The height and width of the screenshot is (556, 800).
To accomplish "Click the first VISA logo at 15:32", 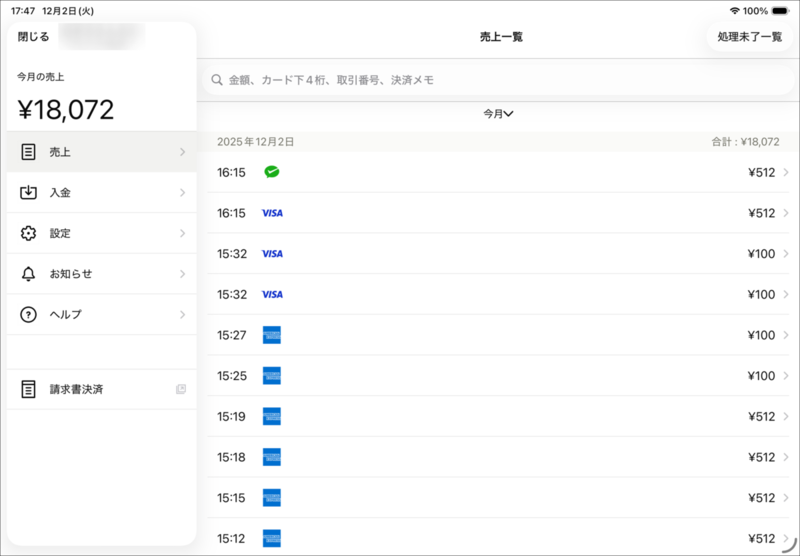I will point(272,254).
